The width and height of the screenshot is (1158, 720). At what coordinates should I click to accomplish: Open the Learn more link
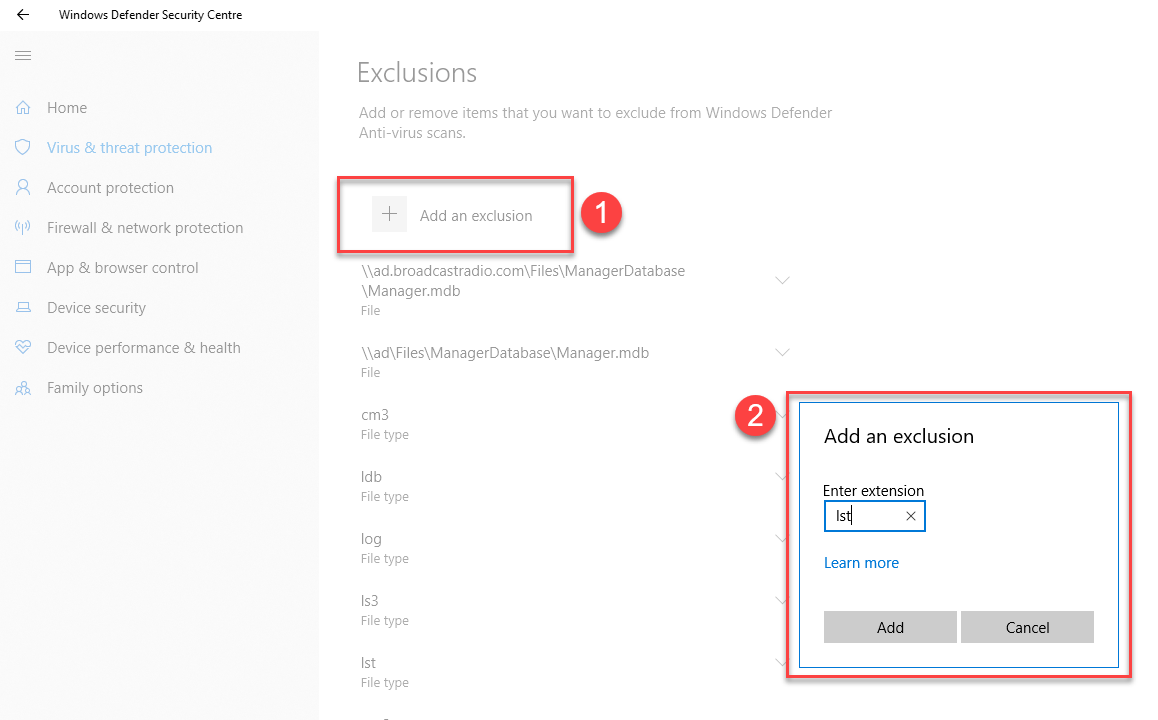click(x=861, y=563)
